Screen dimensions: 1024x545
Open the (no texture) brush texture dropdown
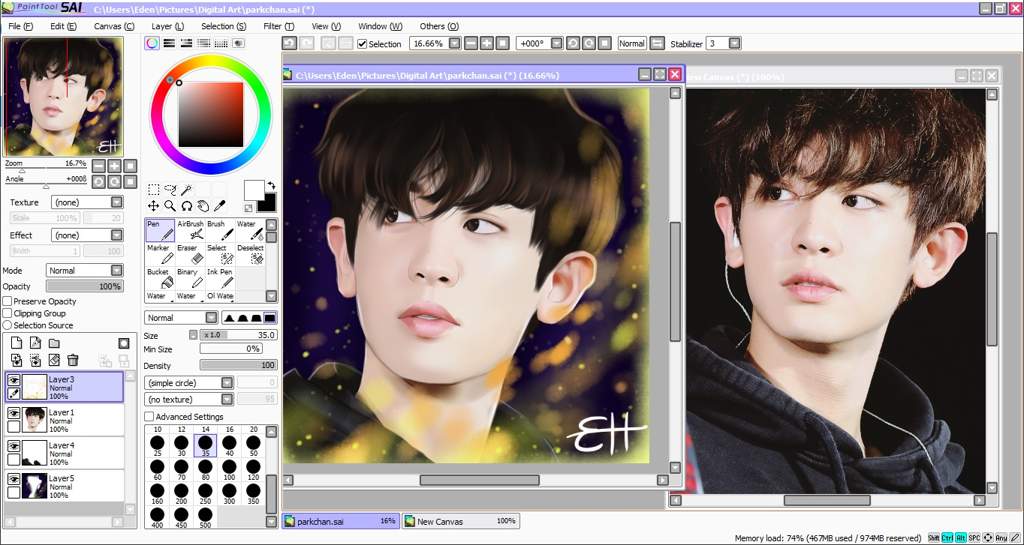189,399
